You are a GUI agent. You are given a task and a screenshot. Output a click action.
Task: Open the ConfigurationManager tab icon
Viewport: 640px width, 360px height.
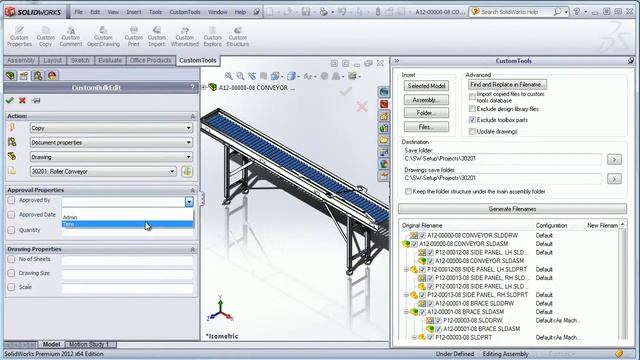coord(38,76)
